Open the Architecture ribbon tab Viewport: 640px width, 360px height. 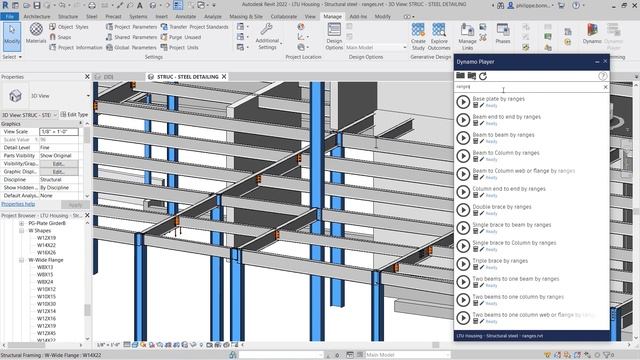pos(37,17)
